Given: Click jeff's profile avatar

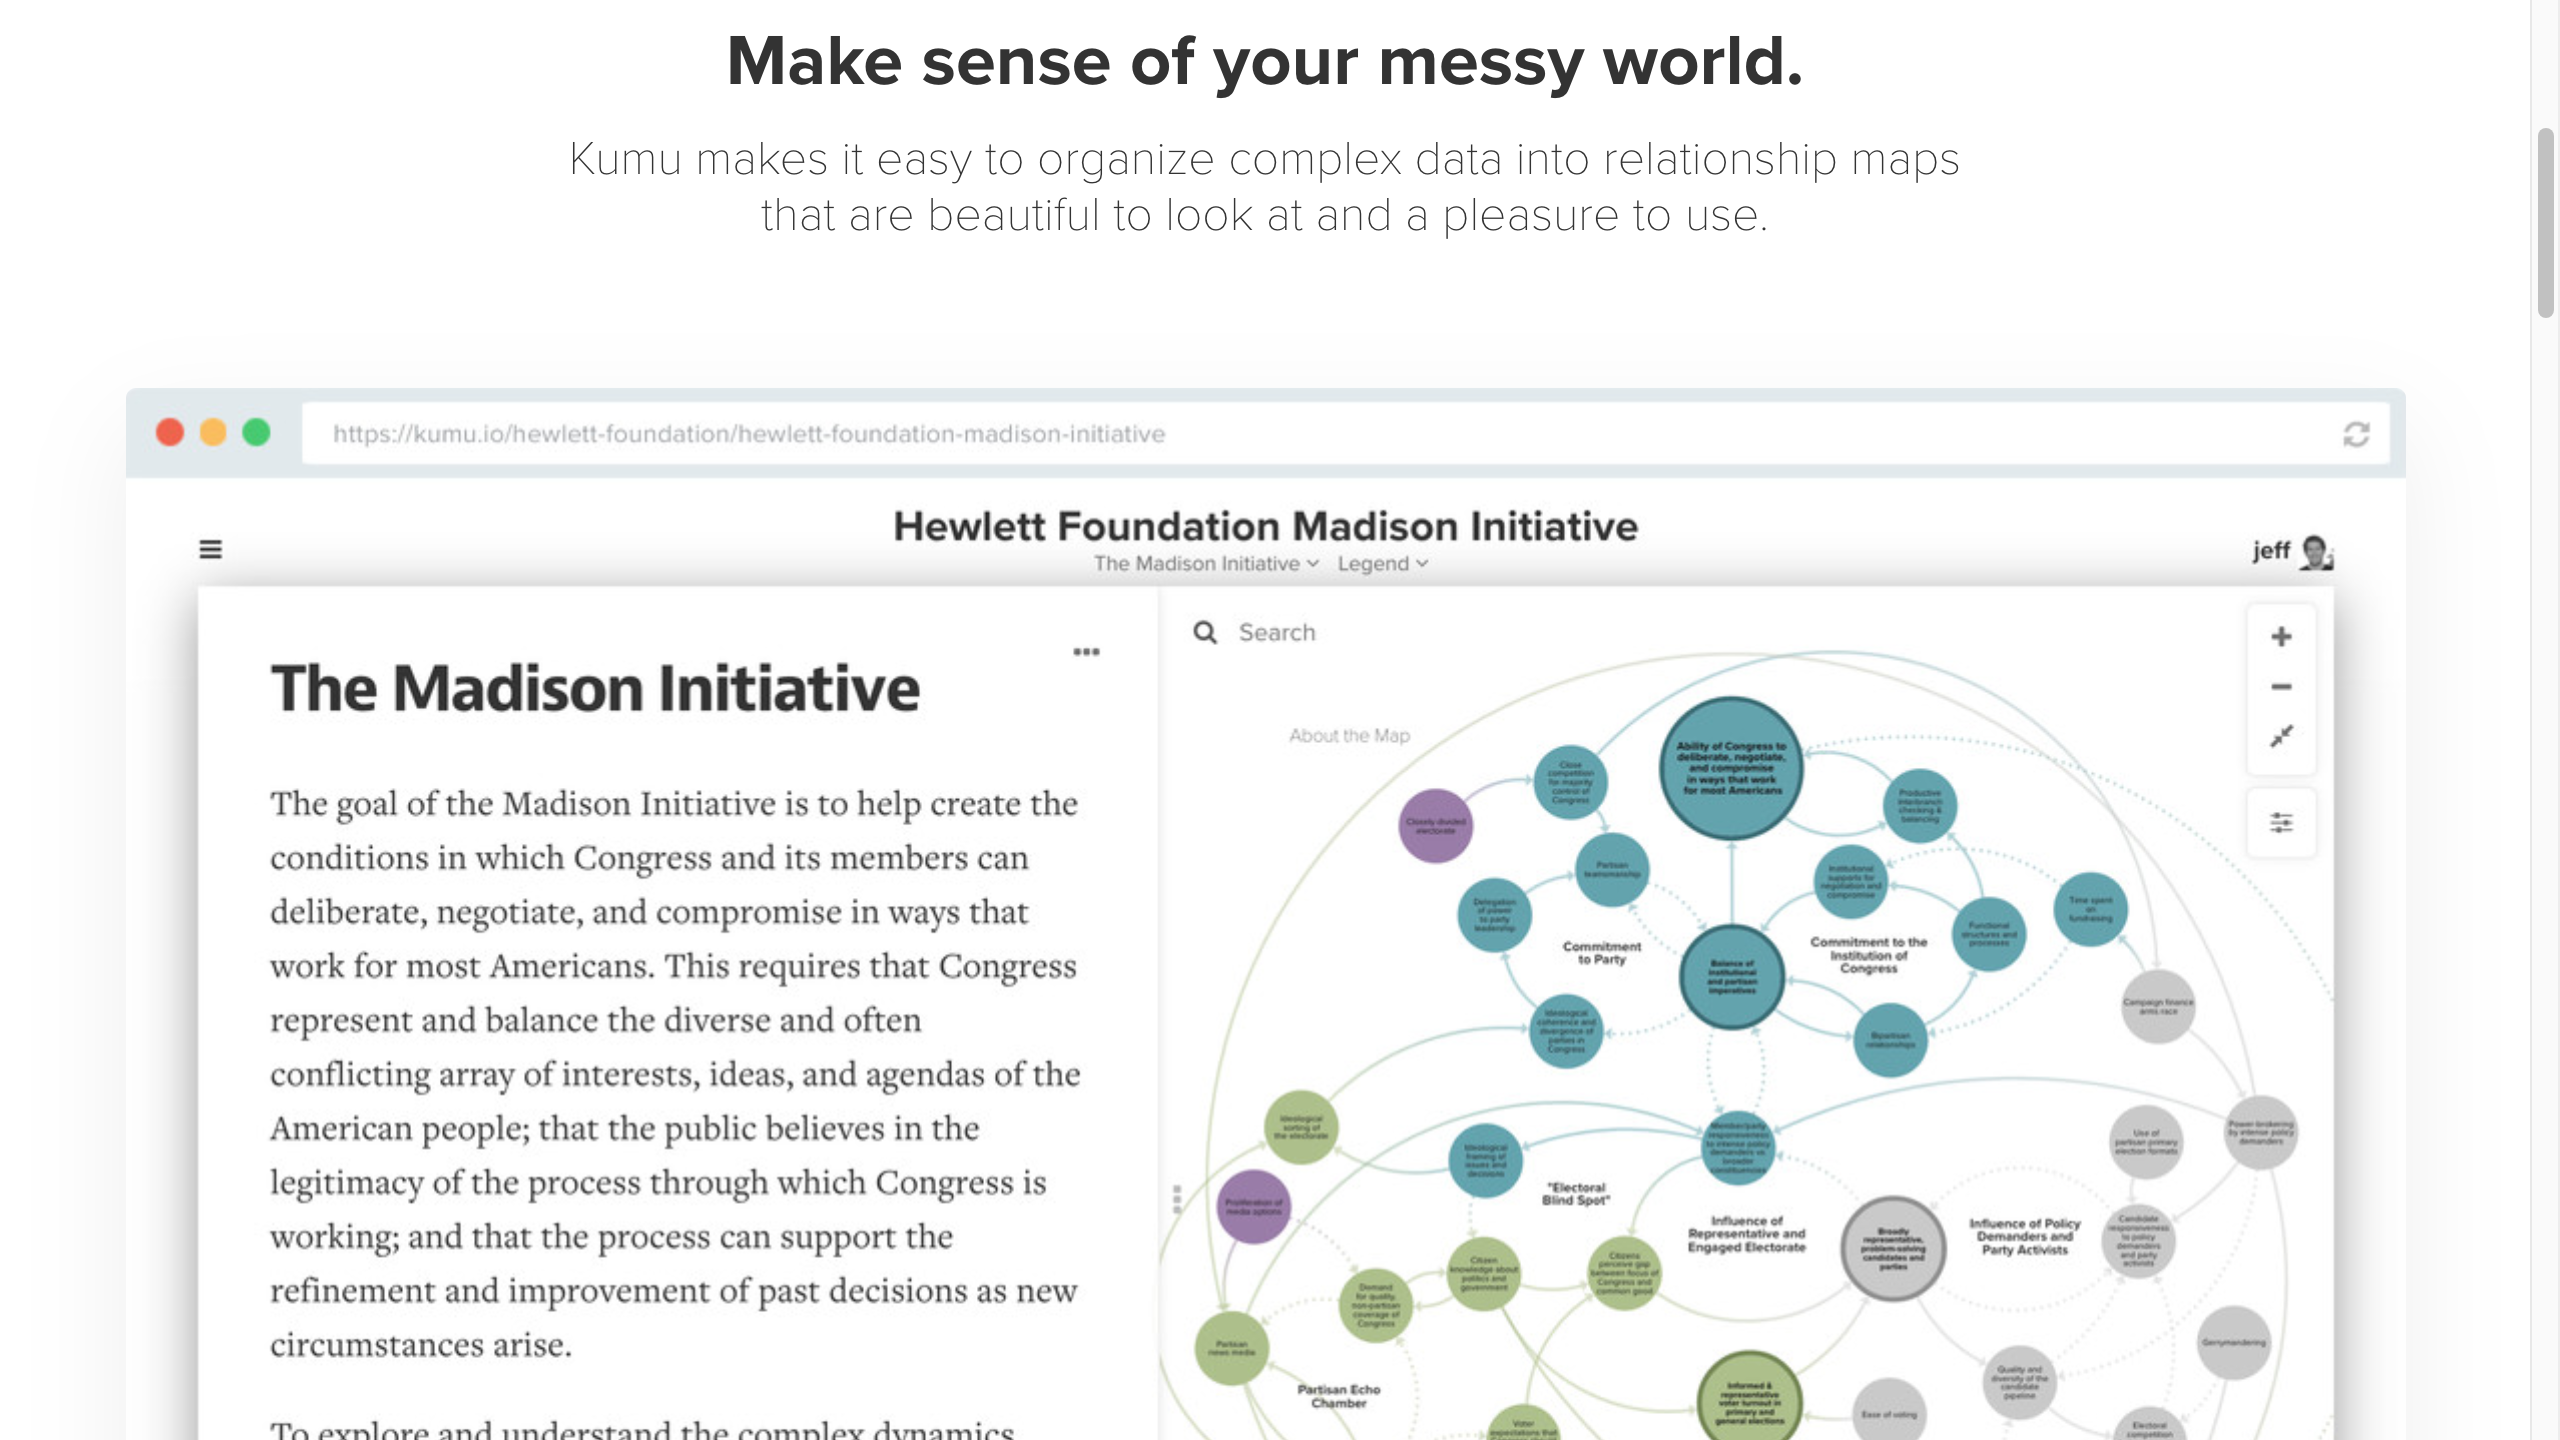Looking at the screenshot, I should [2316, 551].
